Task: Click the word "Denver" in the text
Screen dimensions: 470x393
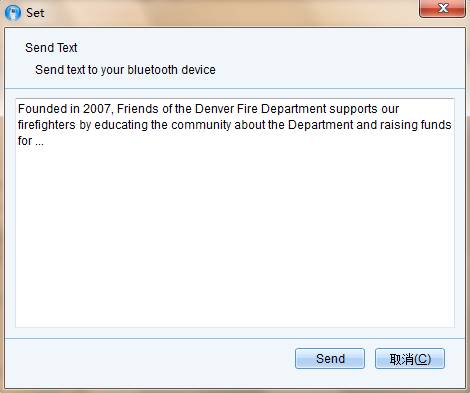Action: [214, 109]
